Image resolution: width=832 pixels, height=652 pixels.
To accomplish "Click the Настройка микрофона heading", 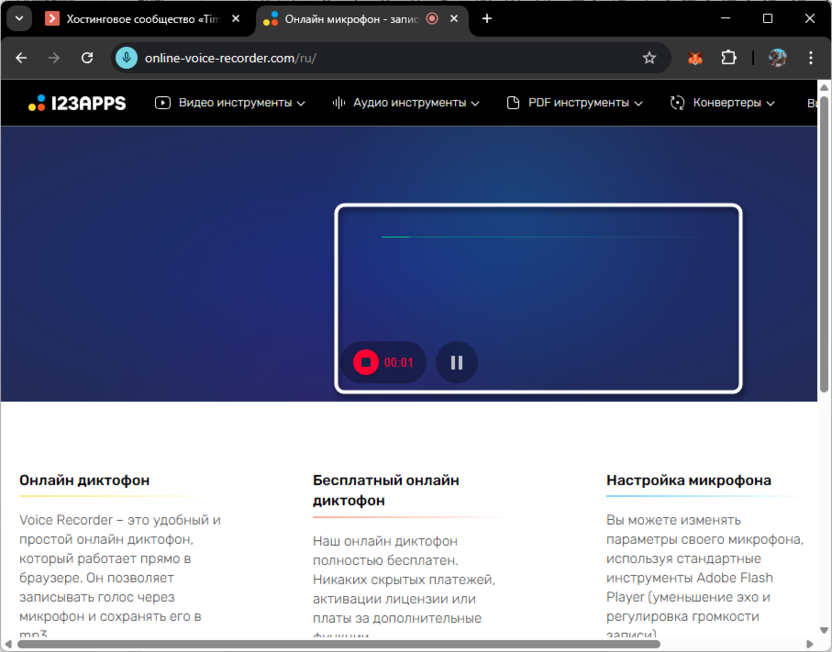I will pos(688,481).
